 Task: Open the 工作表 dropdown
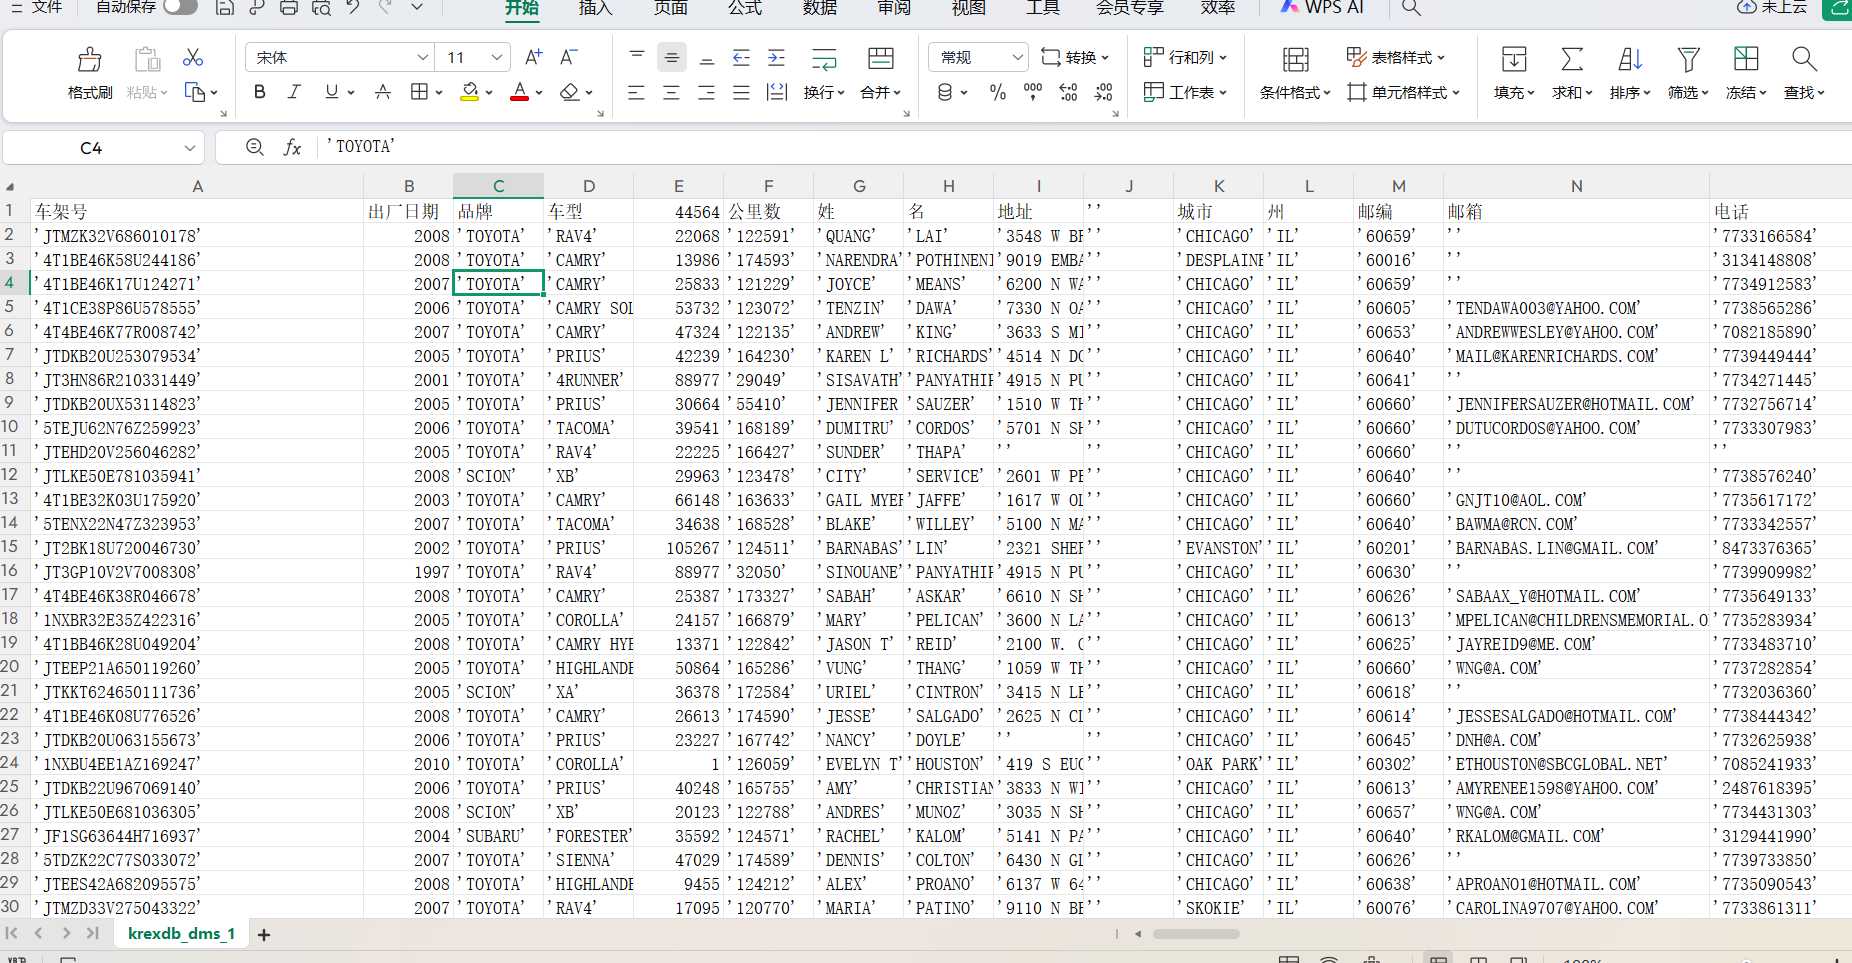[x=1186, y=92]
